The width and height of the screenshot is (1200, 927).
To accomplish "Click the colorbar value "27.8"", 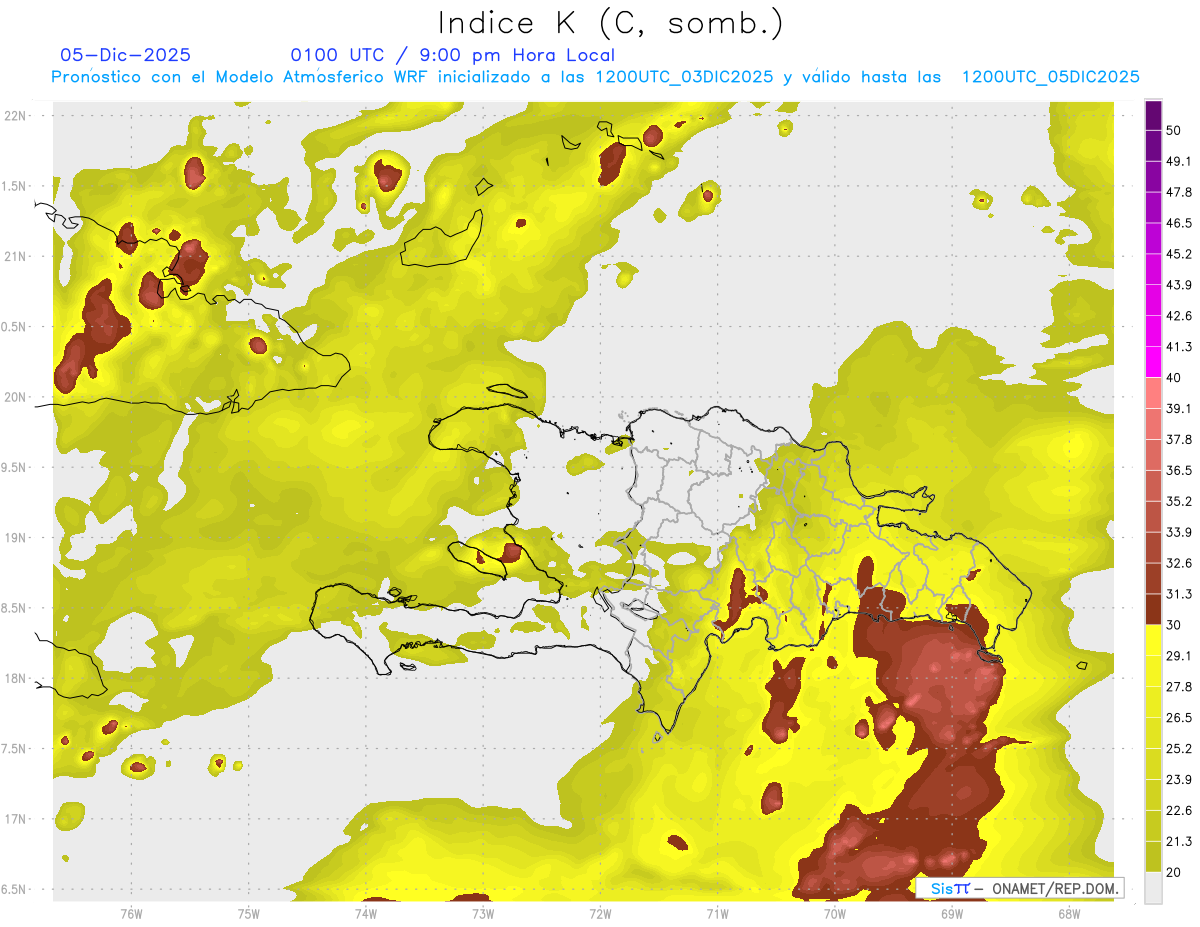I will click(1180, 687).
